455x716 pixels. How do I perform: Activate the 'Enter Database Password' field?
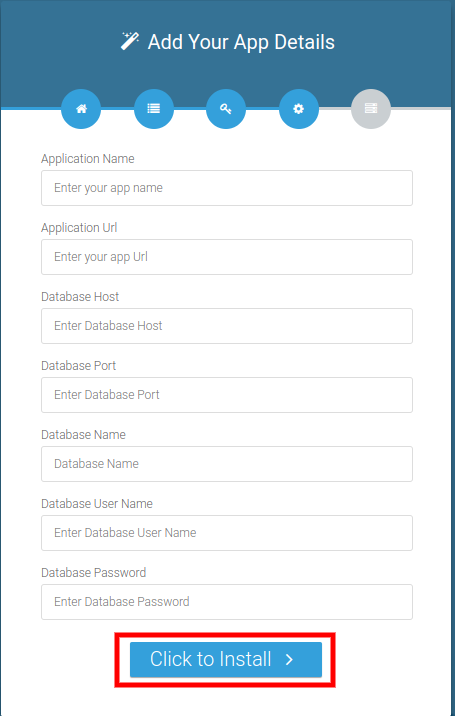click(x=227, y=601)
